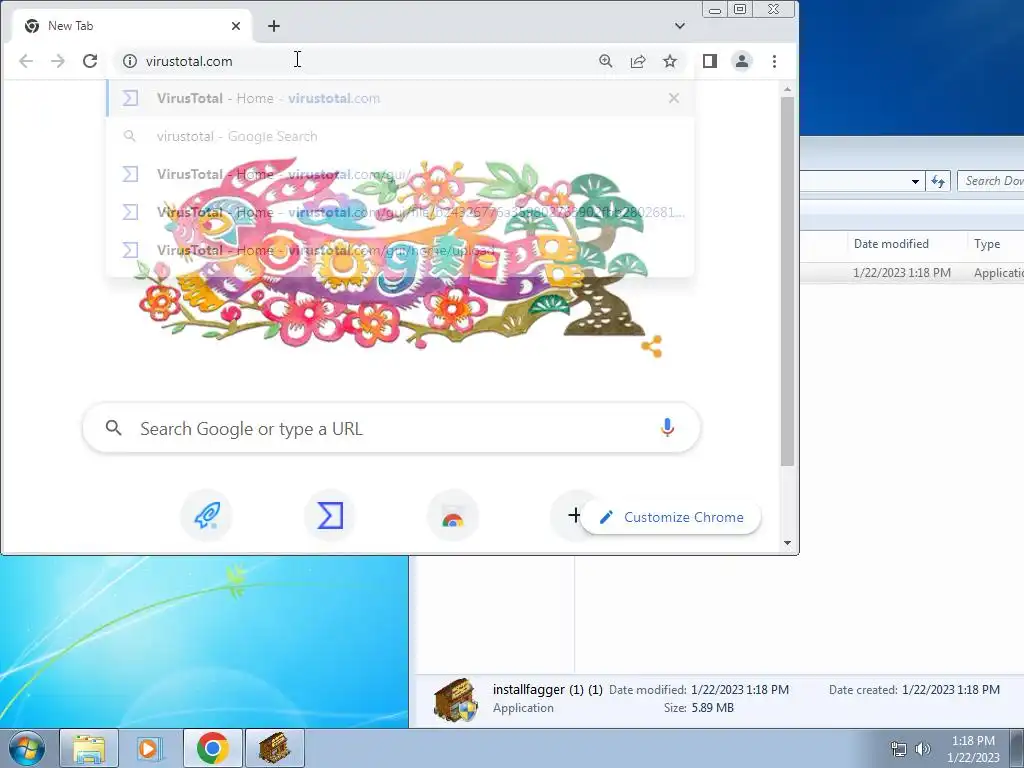Viewport: 1024px width, 768px height.
Task: Open the Windows Start menu
Action: coord(27,749)
